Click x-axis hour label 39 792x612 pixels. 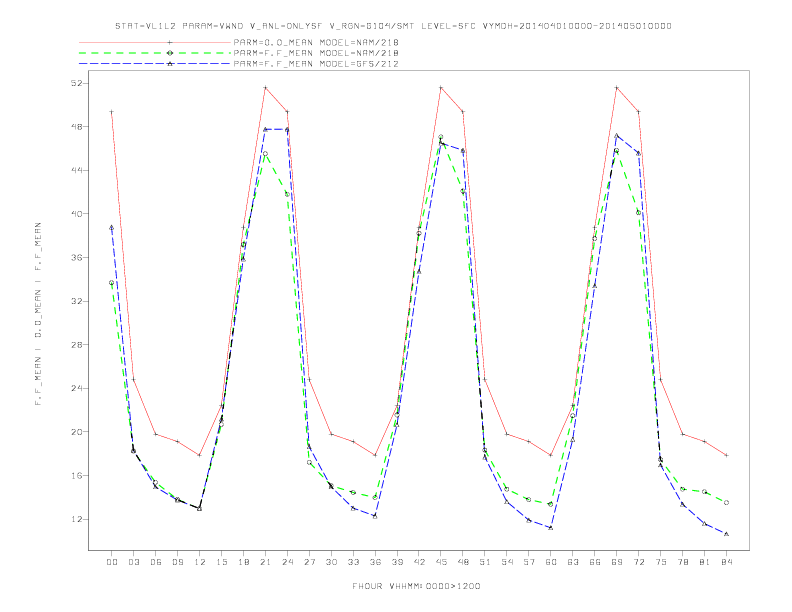point(397,562)
